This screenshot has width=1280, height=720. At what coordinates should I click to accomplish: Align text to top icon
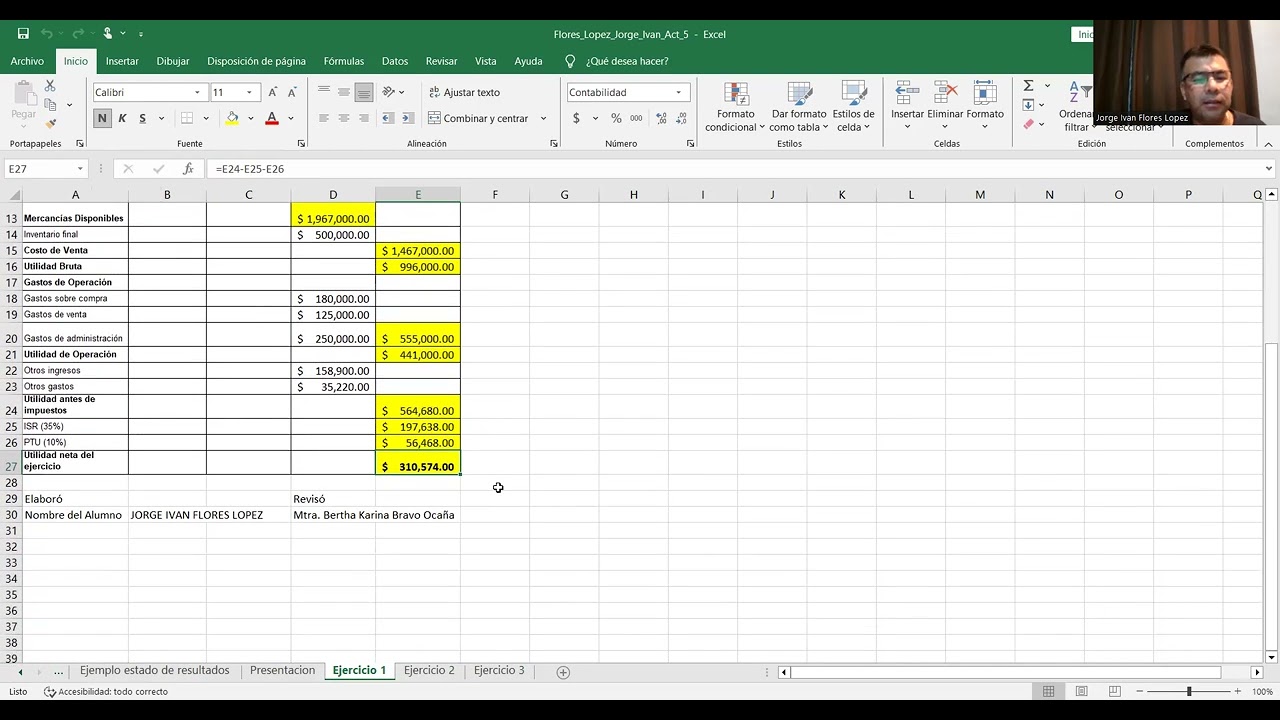(324, 92)
